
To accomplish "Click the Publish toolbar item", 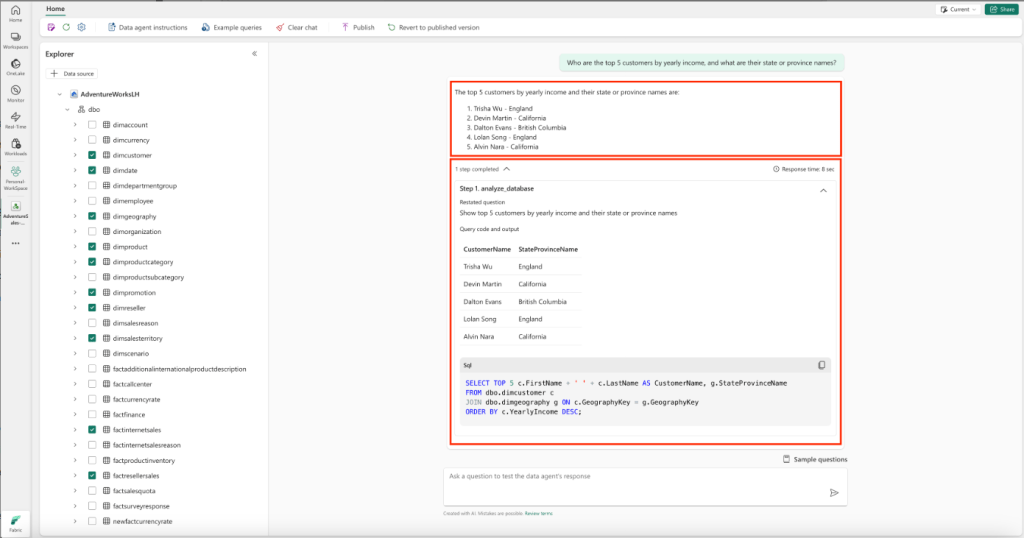I will point(358,27).
